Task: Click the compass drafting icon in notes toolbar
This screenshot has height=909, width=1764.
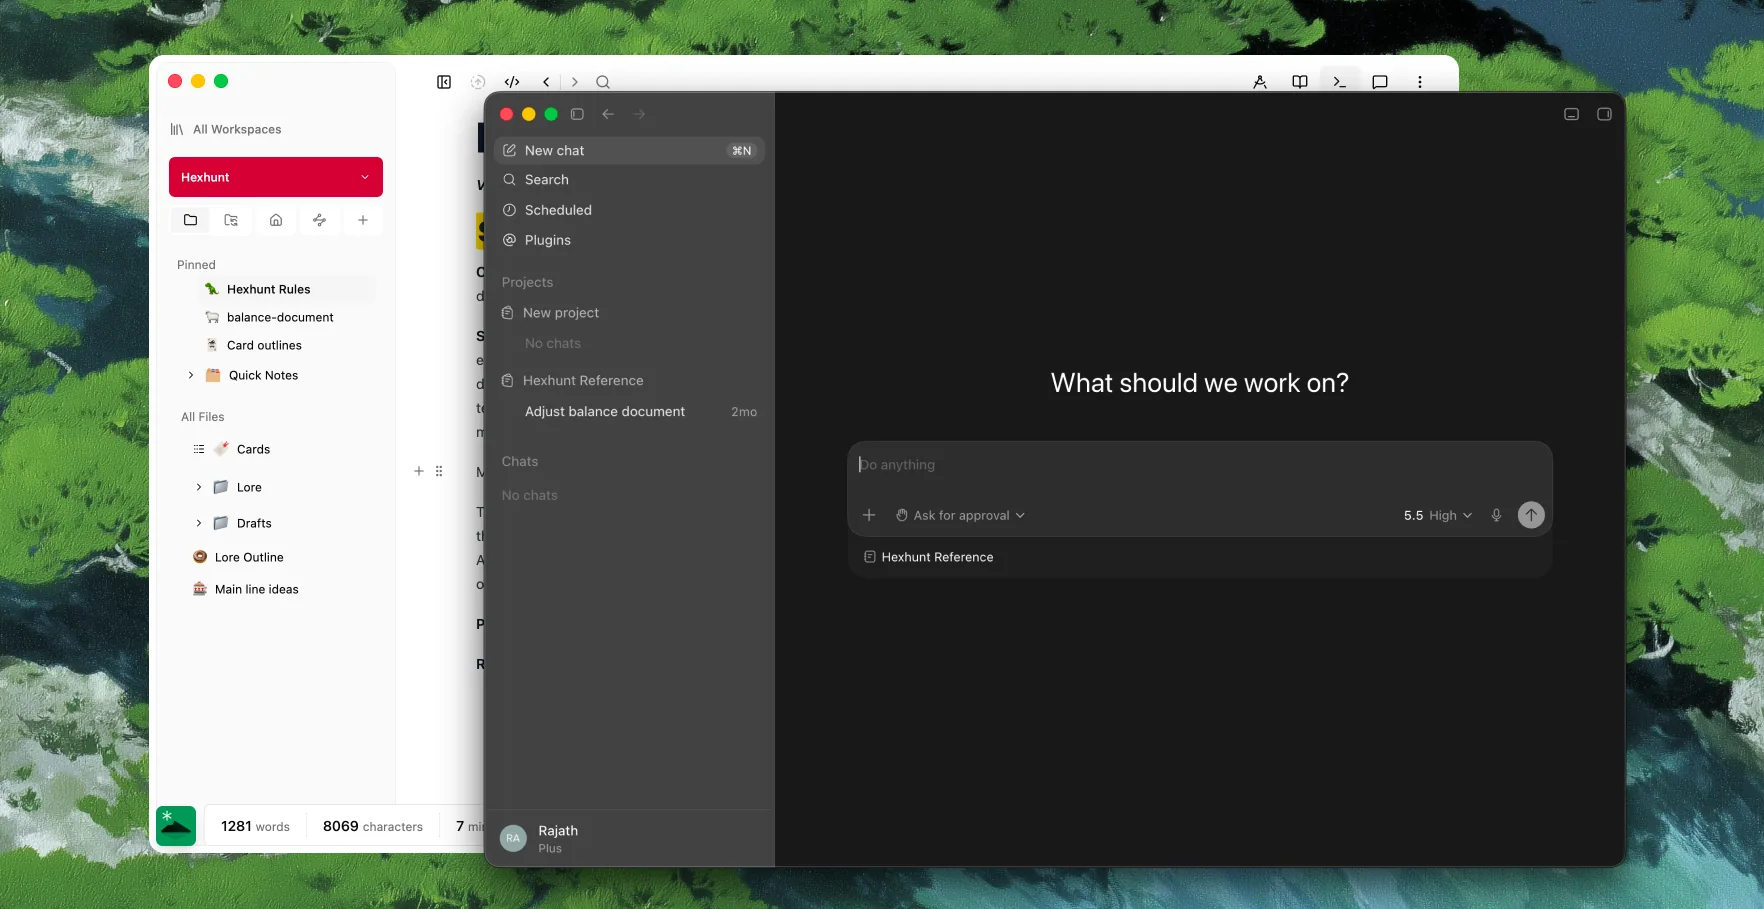Action: pos(1260,82)
